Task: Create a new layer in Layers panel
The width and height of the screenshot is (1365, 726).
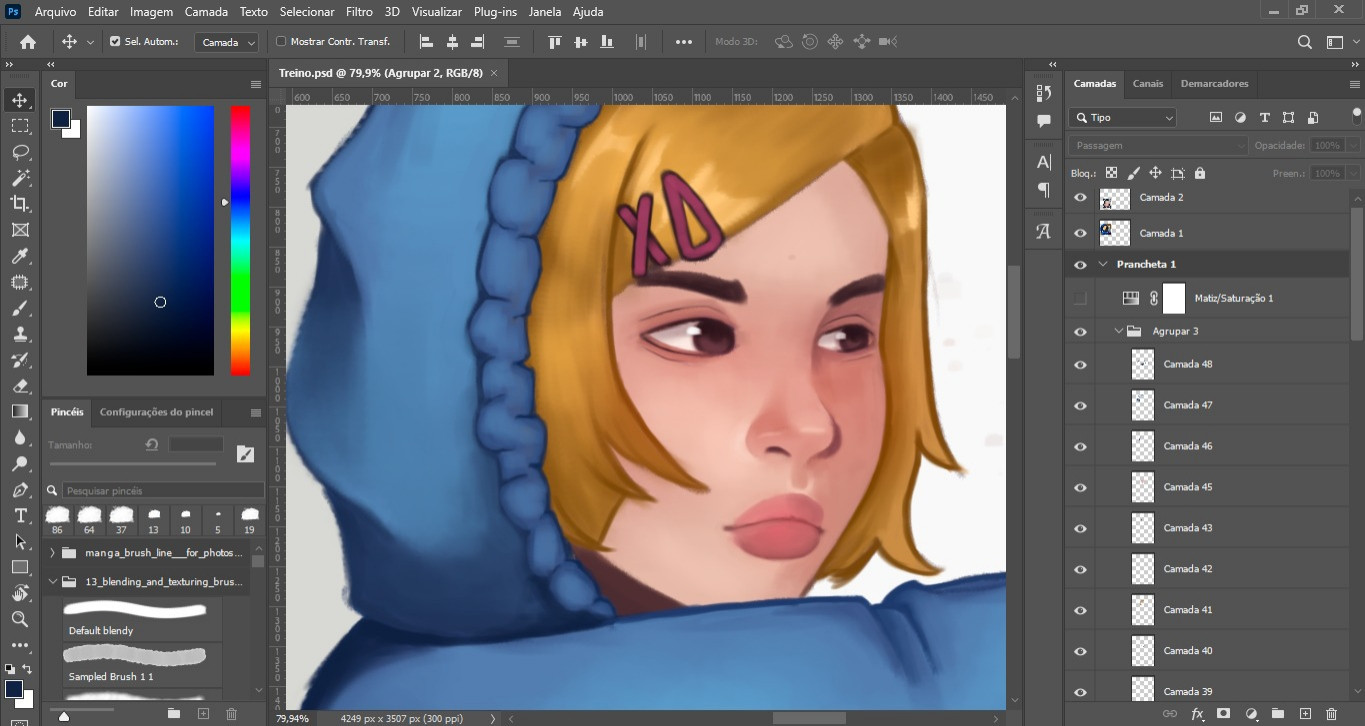Action: (x=1304, y=714)
